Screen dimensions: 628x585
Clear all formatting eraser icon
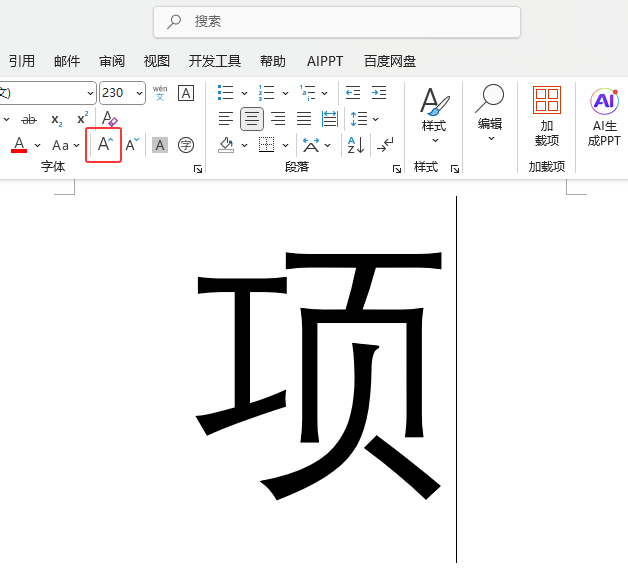(x=109, y=119)
